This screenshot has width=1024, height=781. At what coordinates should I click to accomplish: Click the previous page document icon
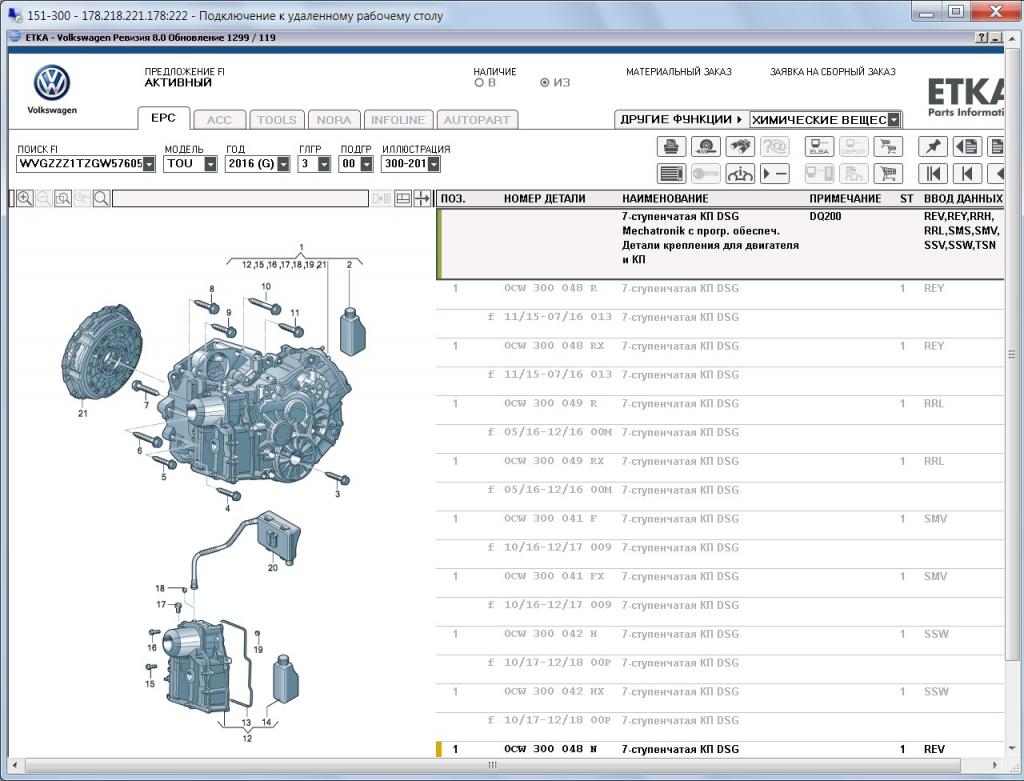click(967, 146)
